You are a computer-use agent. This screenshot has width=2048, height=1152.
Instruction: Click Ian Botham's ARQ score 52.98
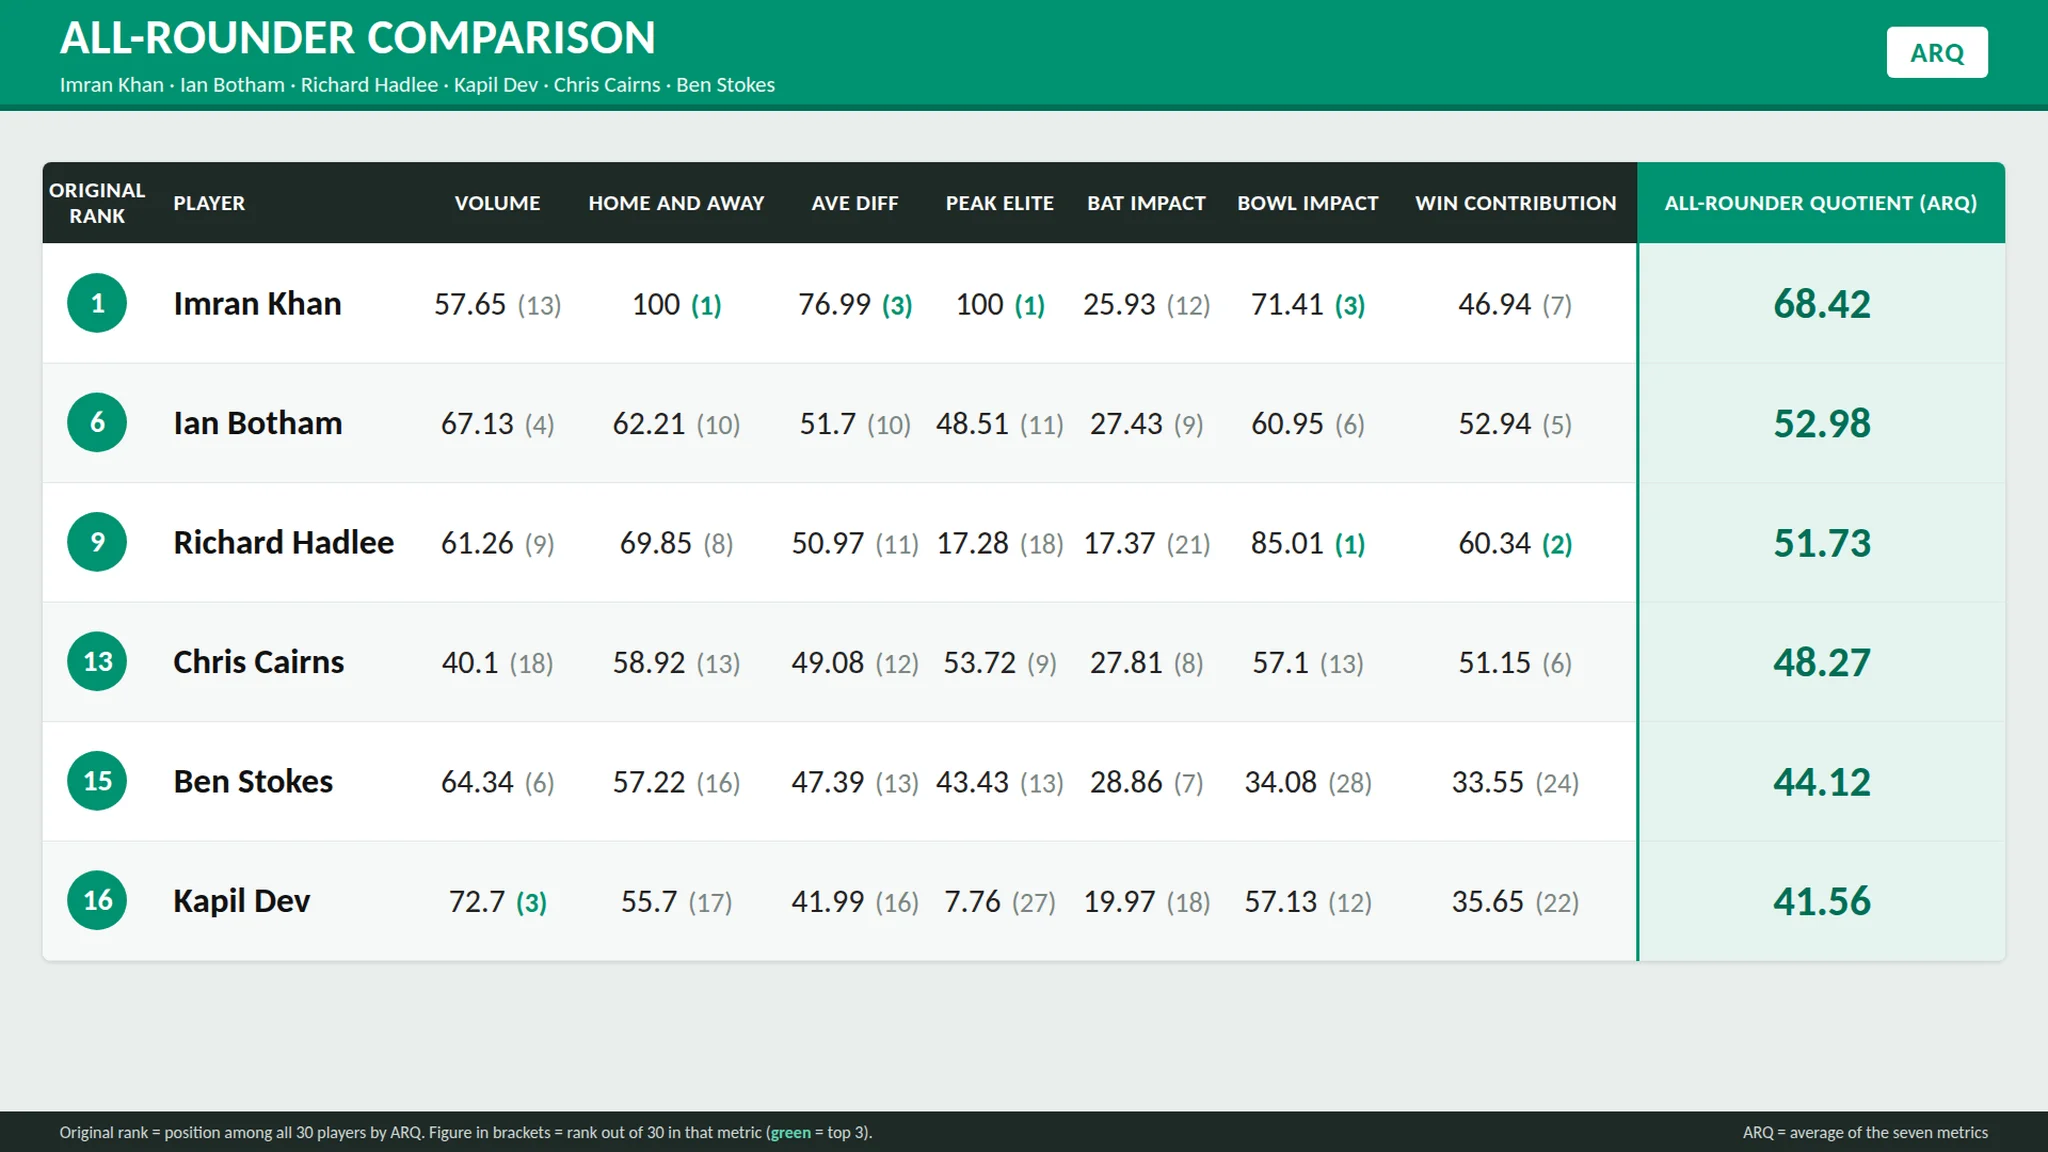click(x=1821, y=423)
